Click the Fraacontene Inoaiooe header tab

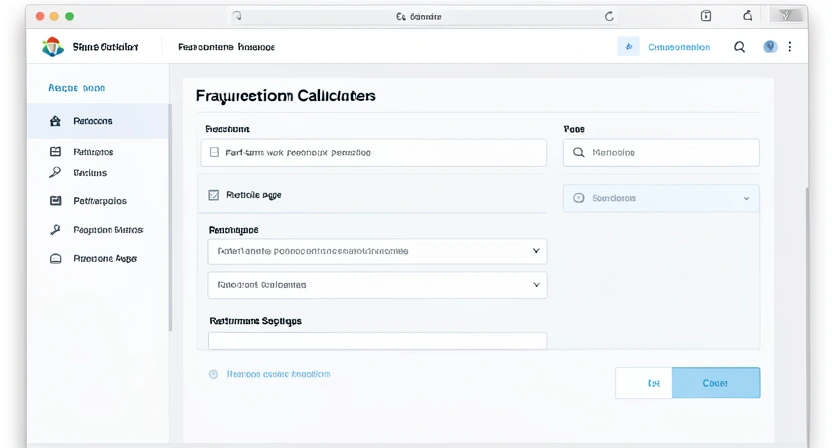(227, 47)
